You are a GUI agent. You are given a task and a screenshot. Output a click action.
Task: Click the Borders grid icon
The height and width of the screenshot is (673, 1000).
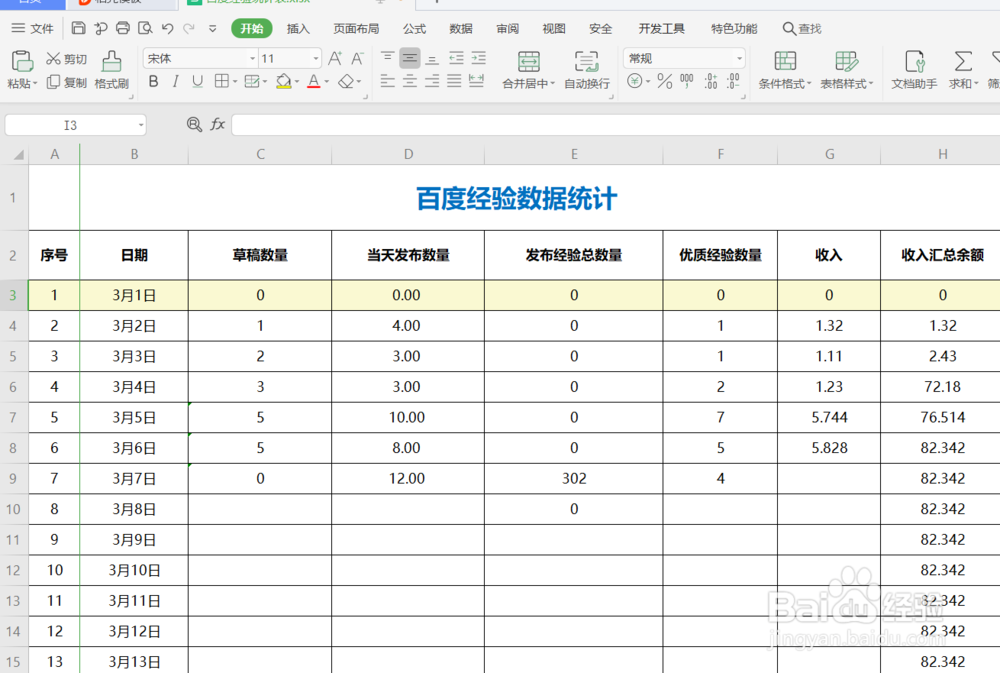coord(221,81)
